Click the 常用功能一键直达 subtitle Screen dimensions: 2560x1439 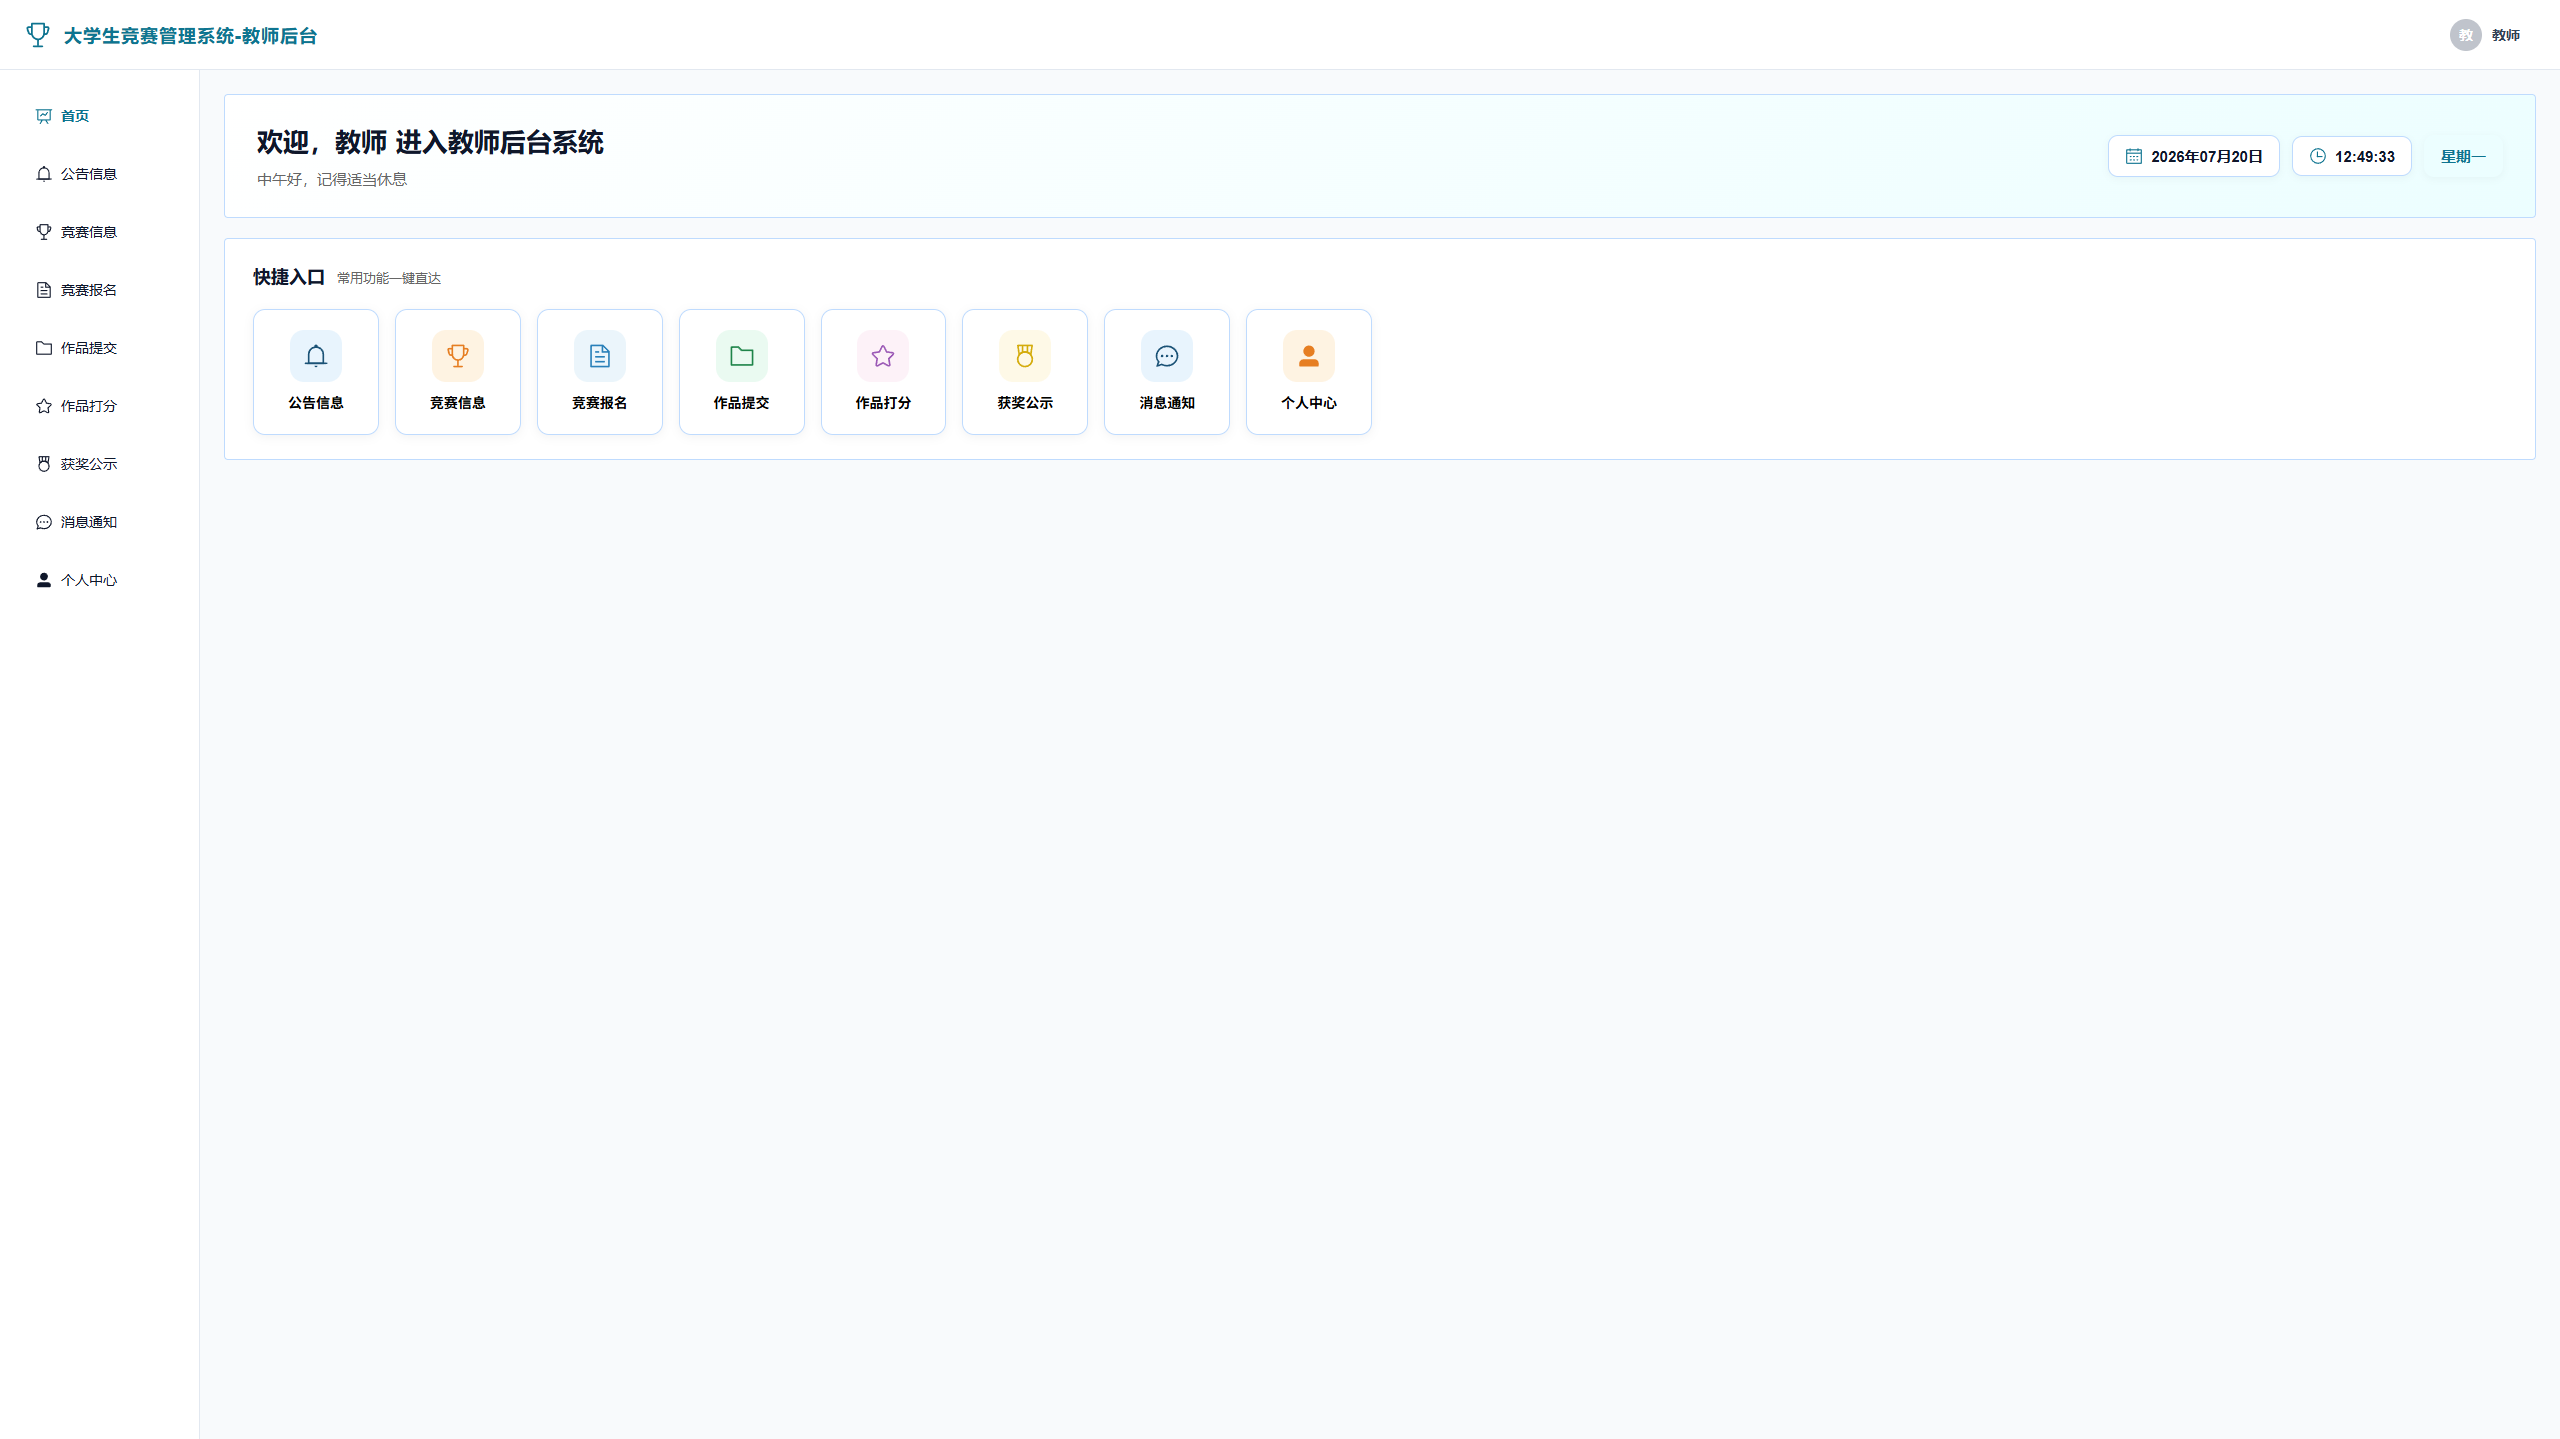tap(389, 278)
